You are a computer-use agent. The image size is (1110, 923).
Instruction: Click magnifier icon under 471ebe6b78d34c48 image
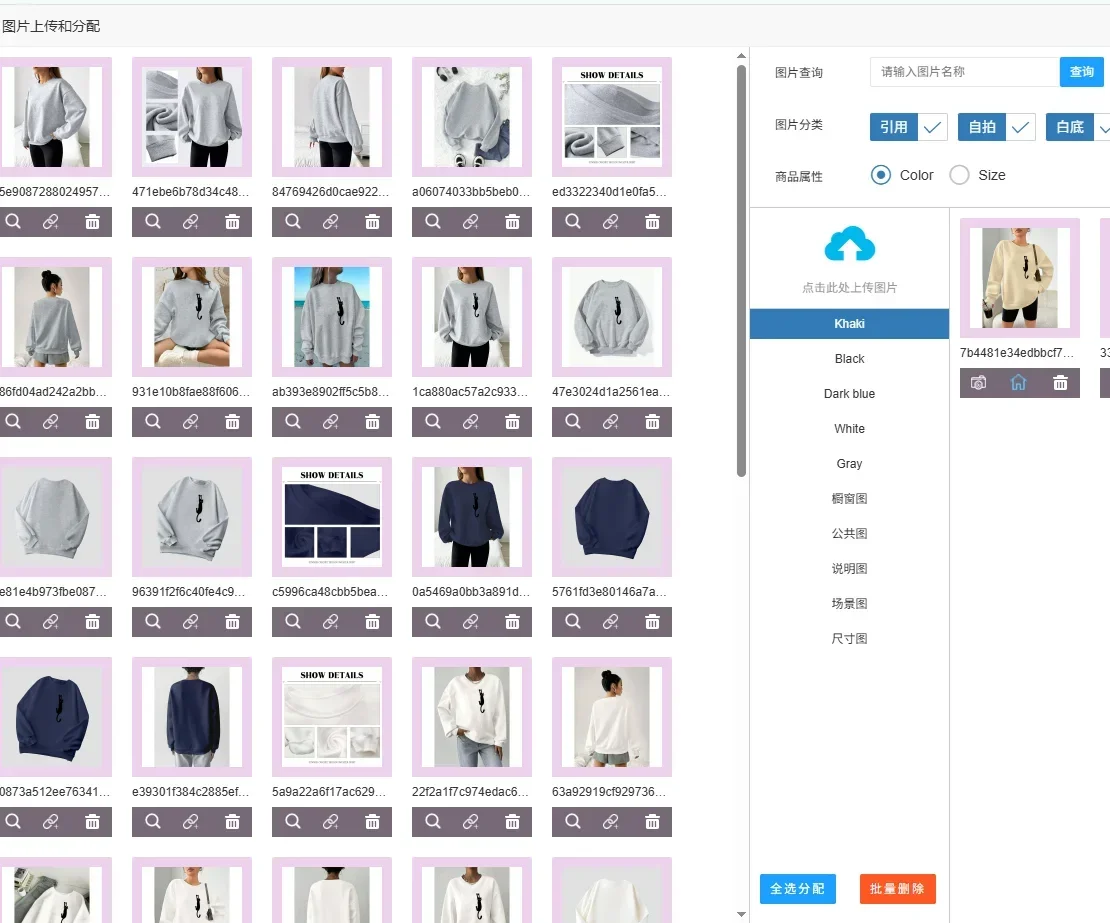coord(153,222)
